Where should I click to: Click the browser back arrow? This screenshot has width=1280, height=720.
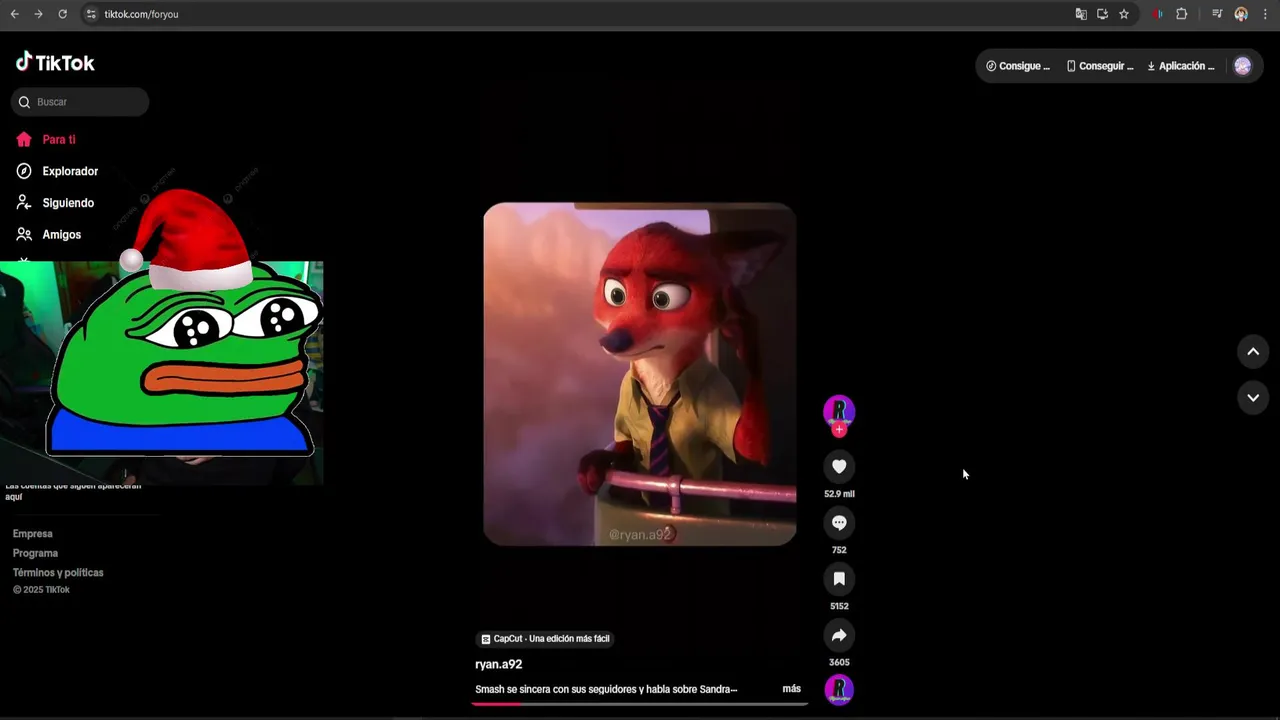(x=14, y=14)
